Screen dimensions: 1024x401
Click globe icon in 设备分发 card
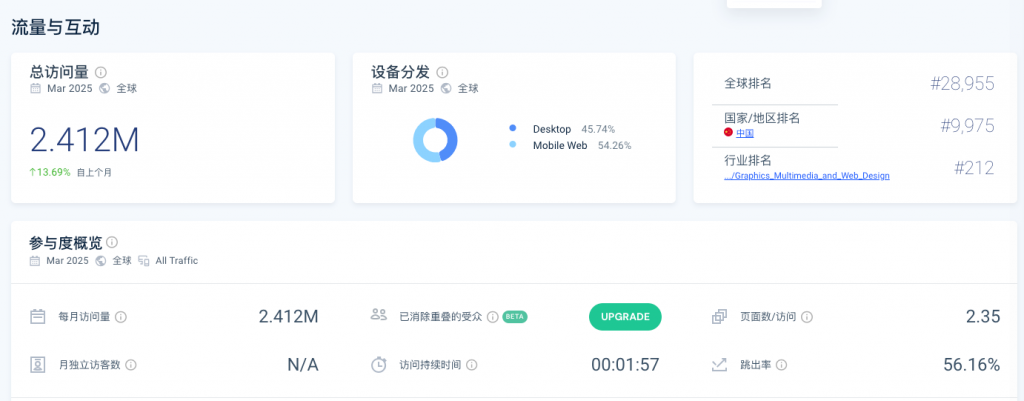point(446,89)
